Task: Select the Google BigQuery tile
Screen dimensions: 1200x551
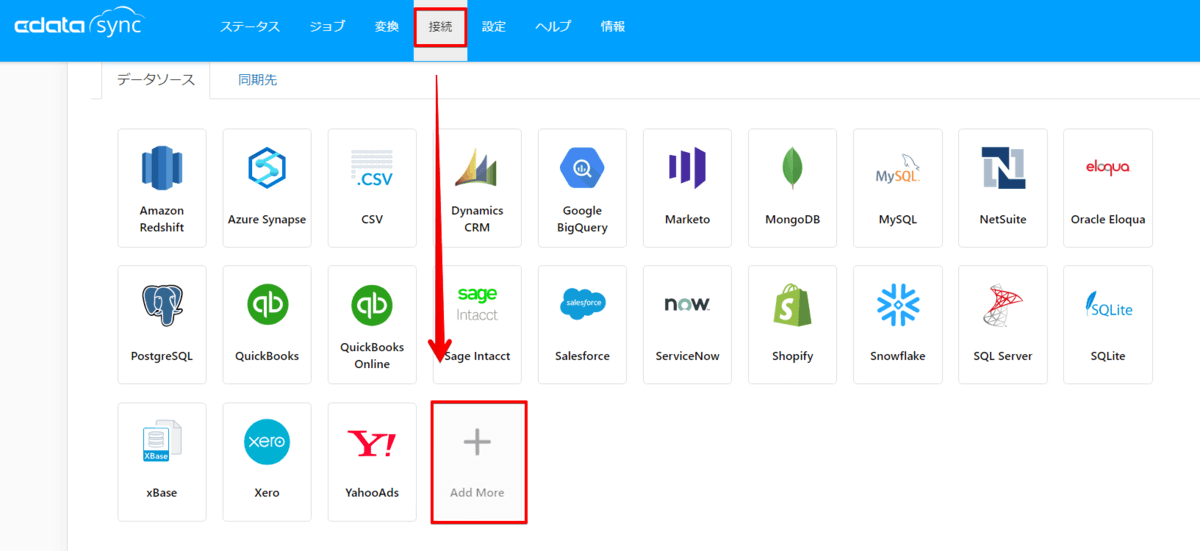Action: coord(582,188)
